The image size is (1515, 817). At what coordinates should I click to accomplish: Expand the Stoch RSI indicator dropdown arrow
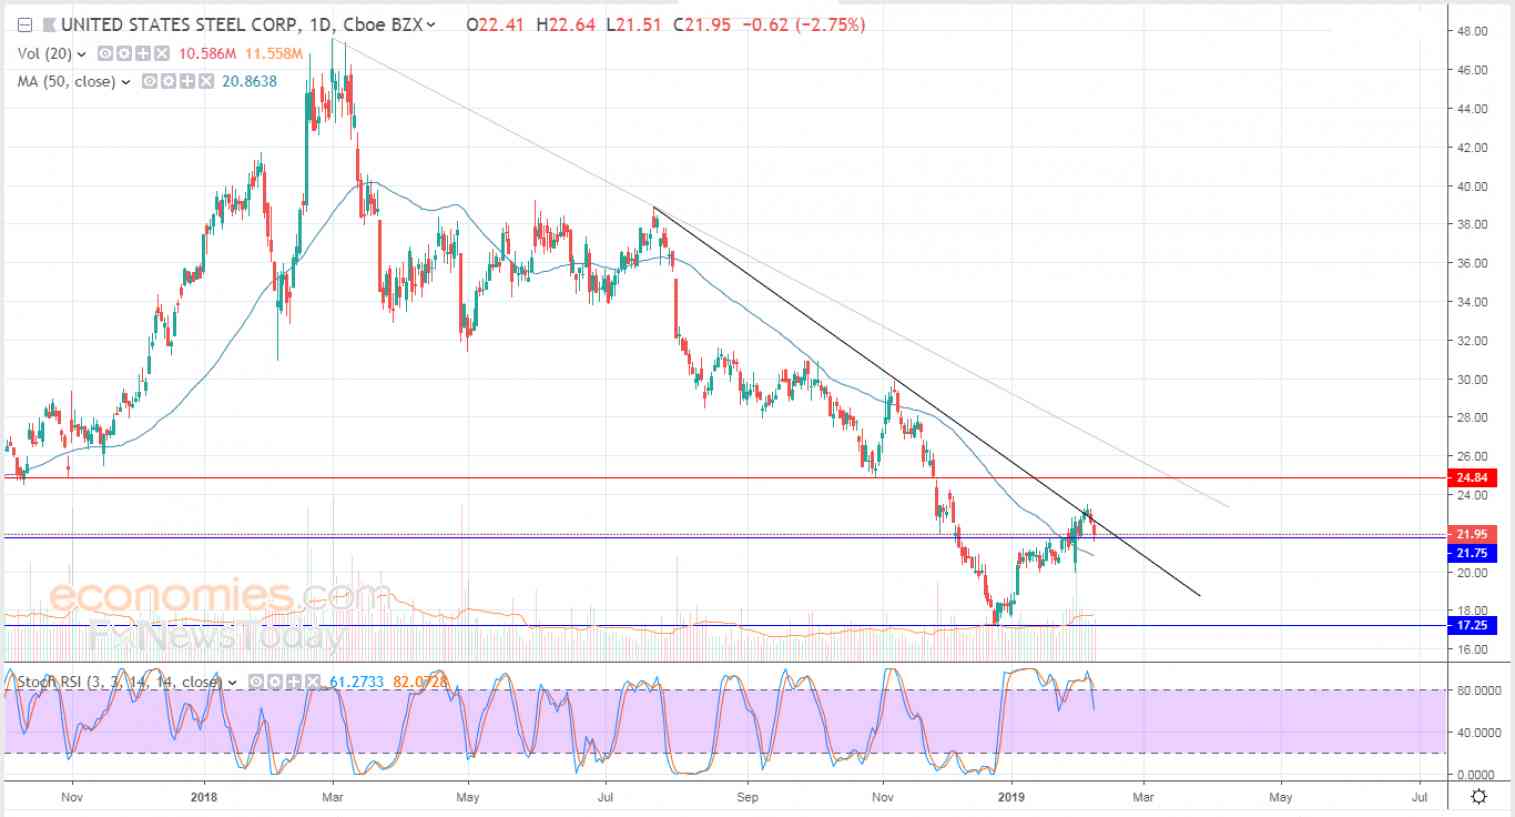tap(233, 683)
